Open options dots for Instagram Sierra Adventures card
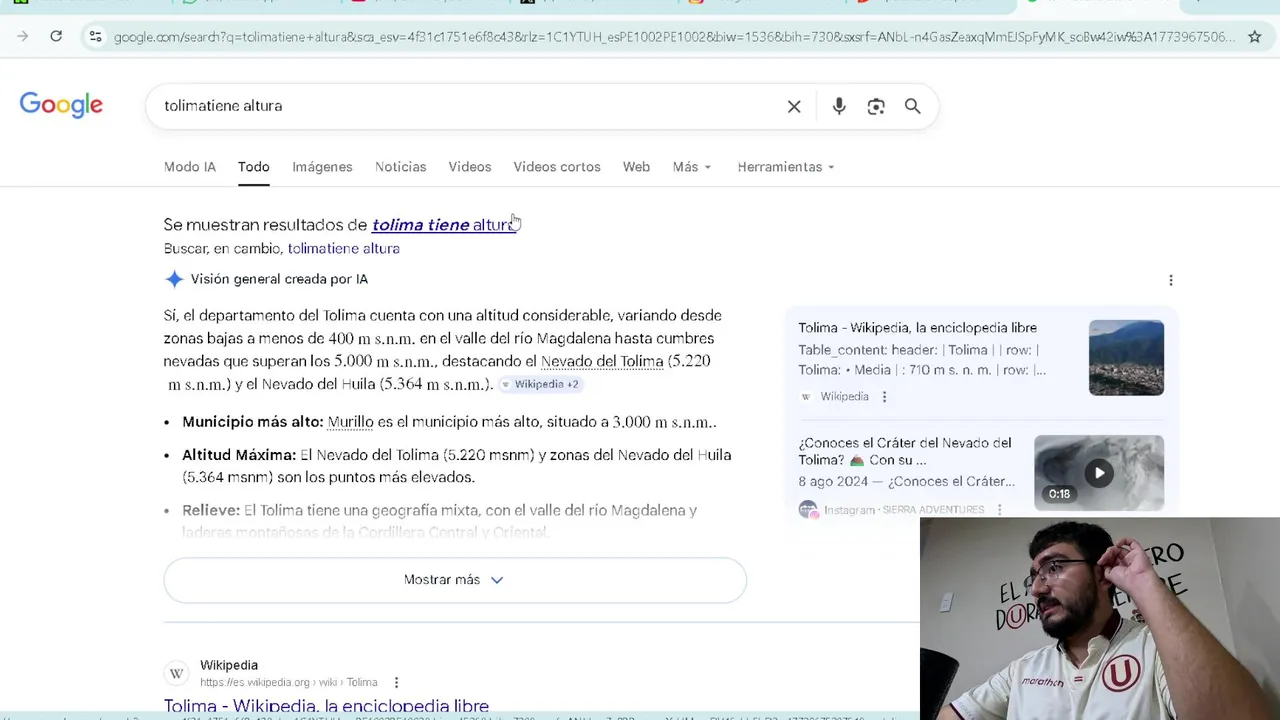1280x720 pixels. pos(999,510)
